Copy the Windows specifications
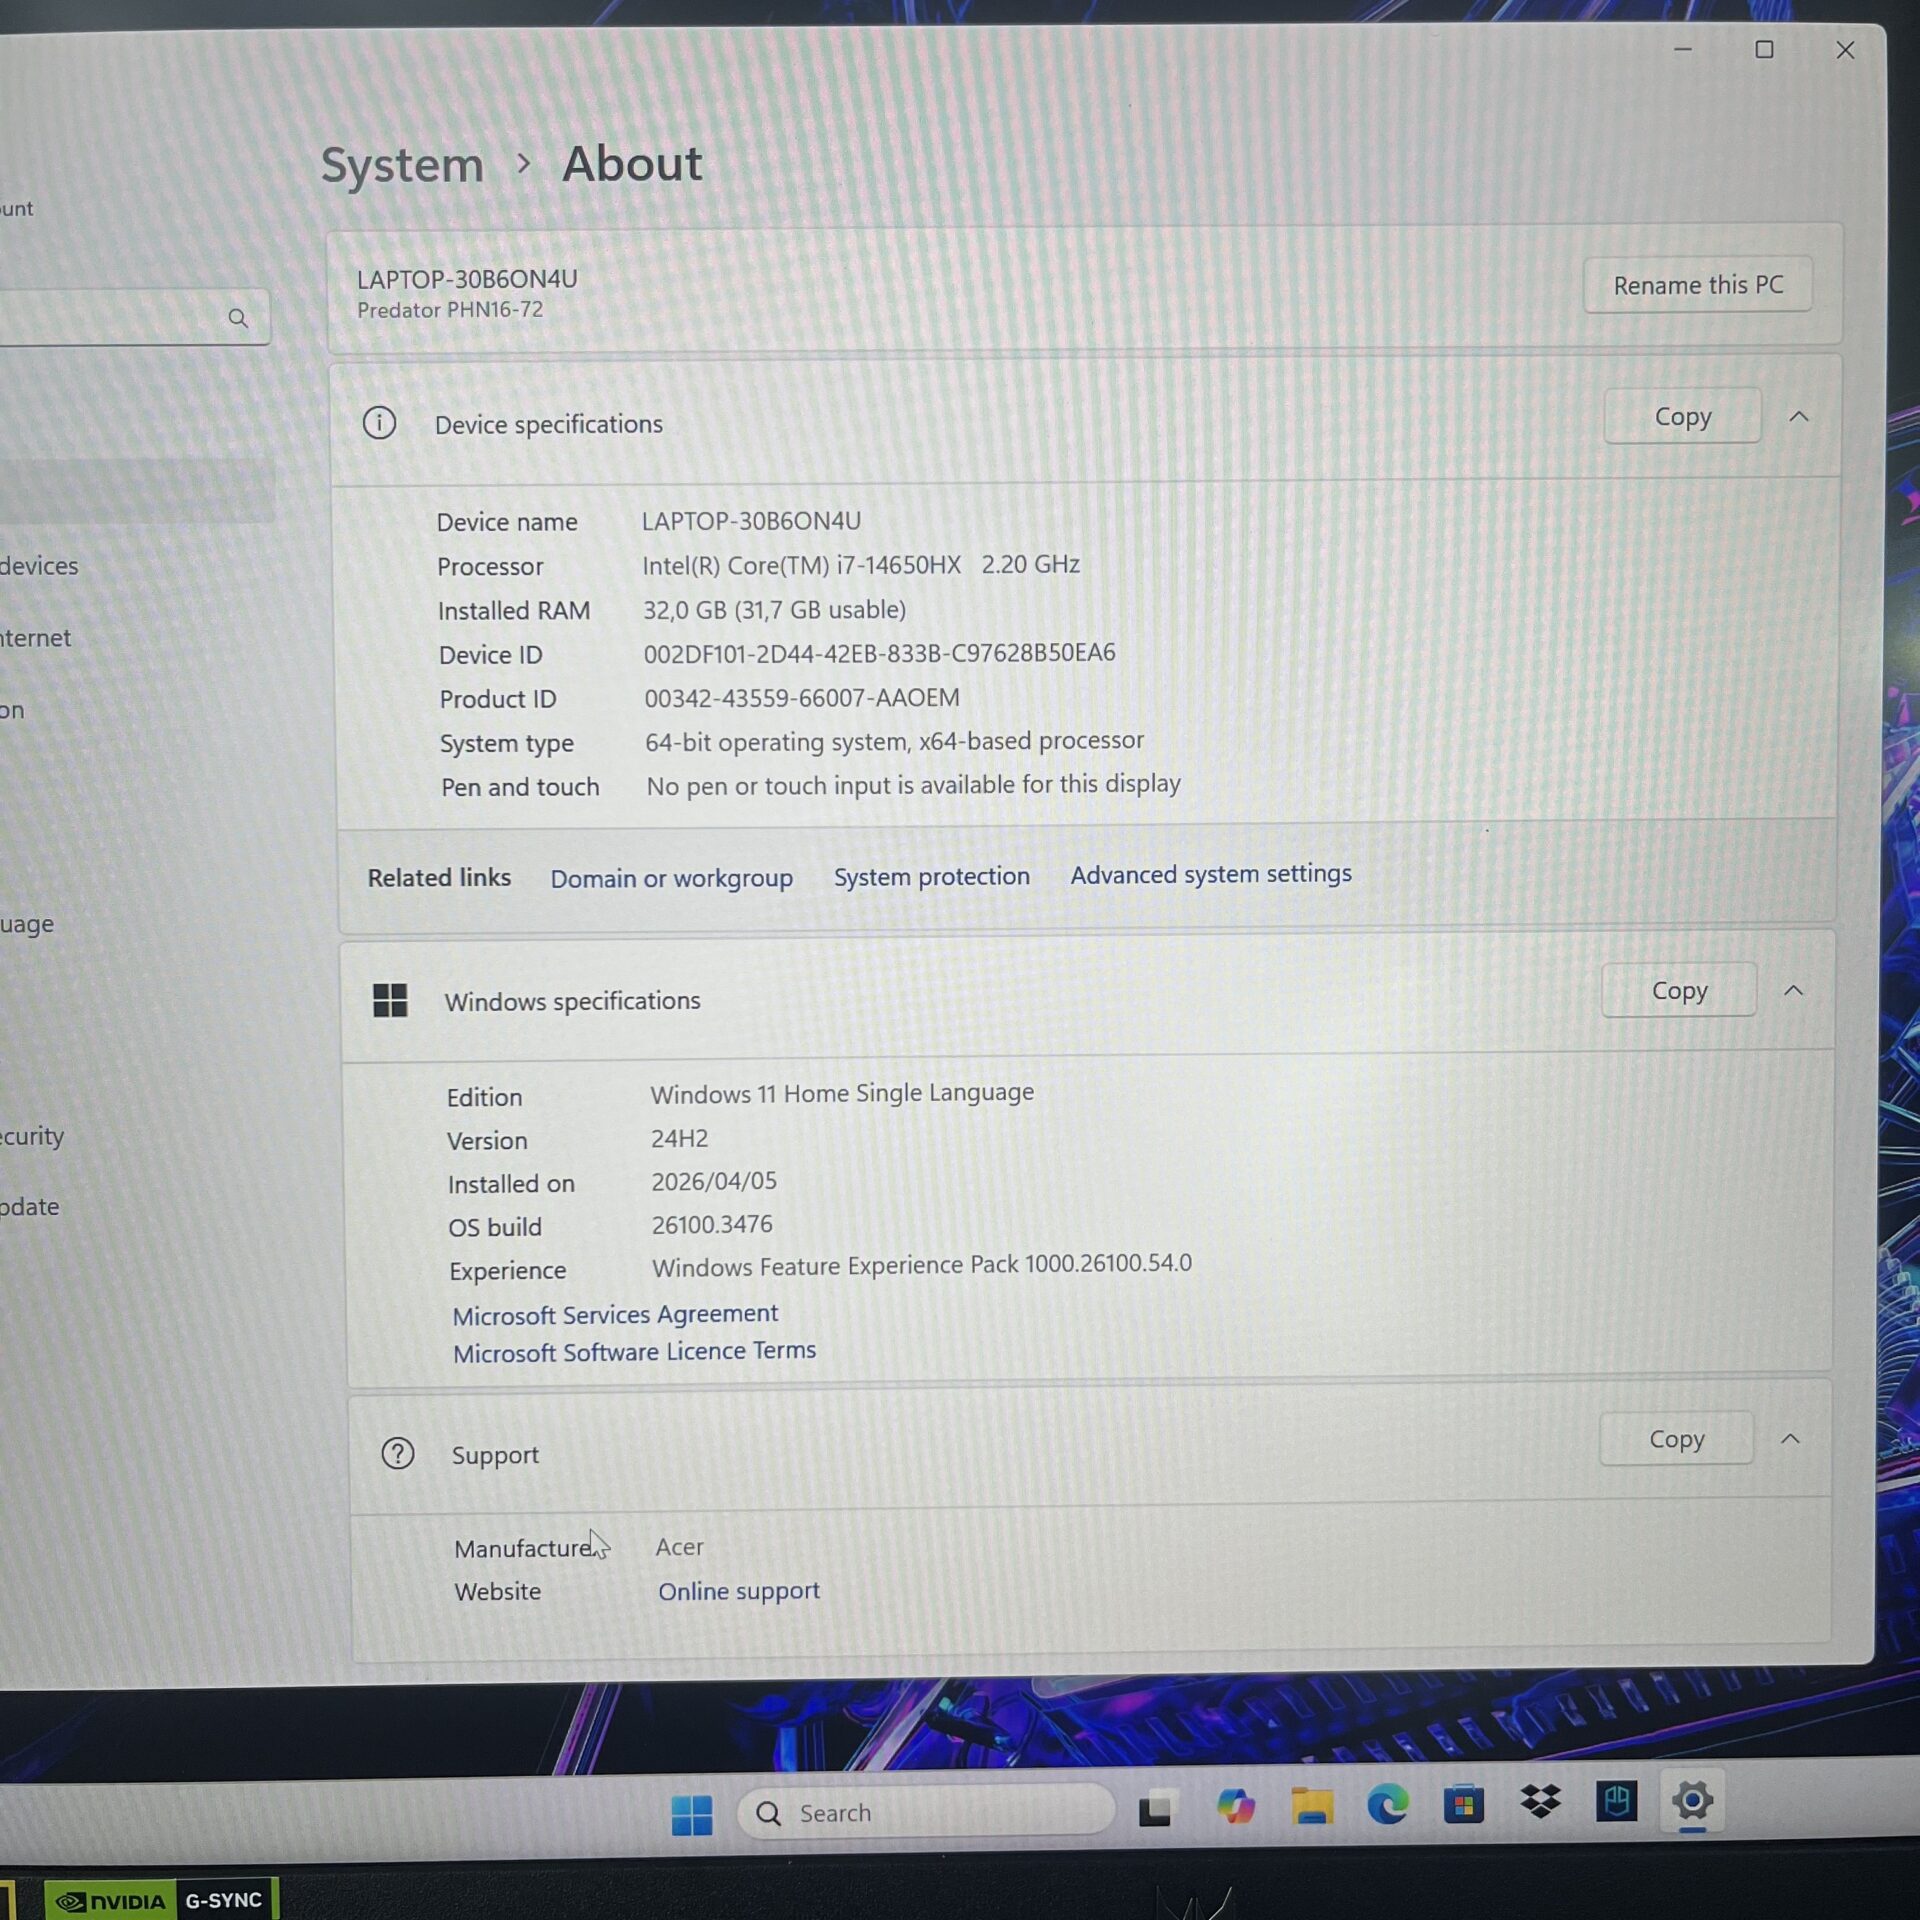 [1679, 990]
